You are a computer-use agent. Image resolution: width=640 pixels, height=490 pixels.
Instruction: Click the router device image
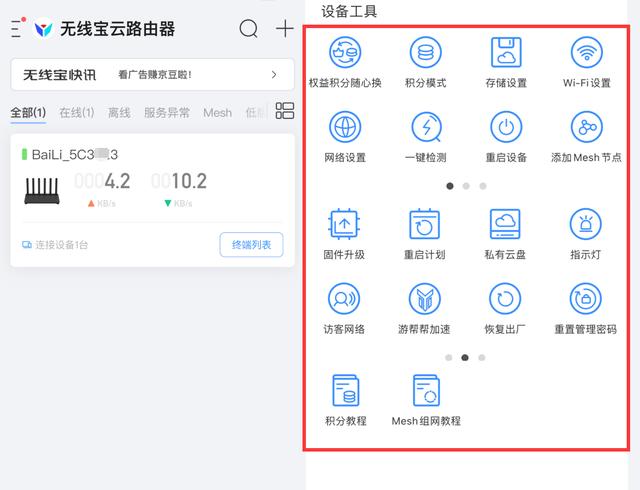coord(42,190)
